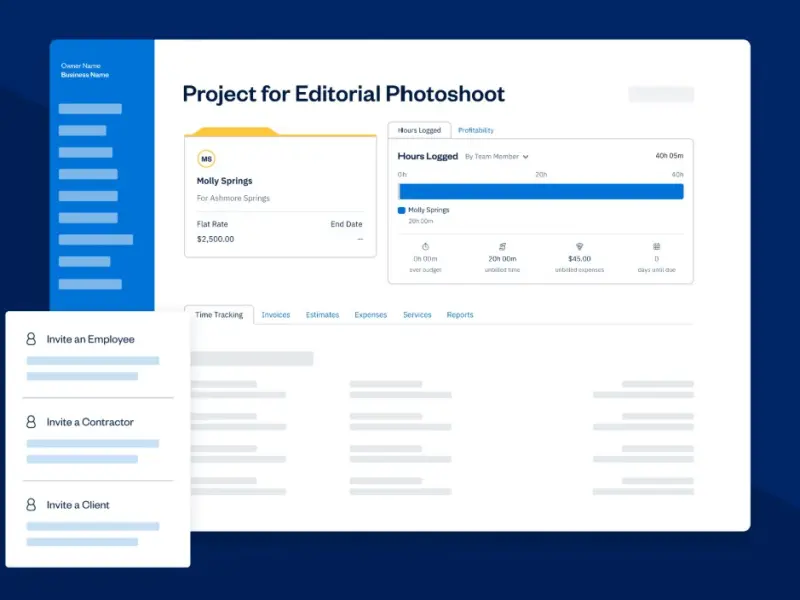The width and height of the screenshot is (800, 600).
Task: Switch to the Profitability tab
Action: [476, 131]
